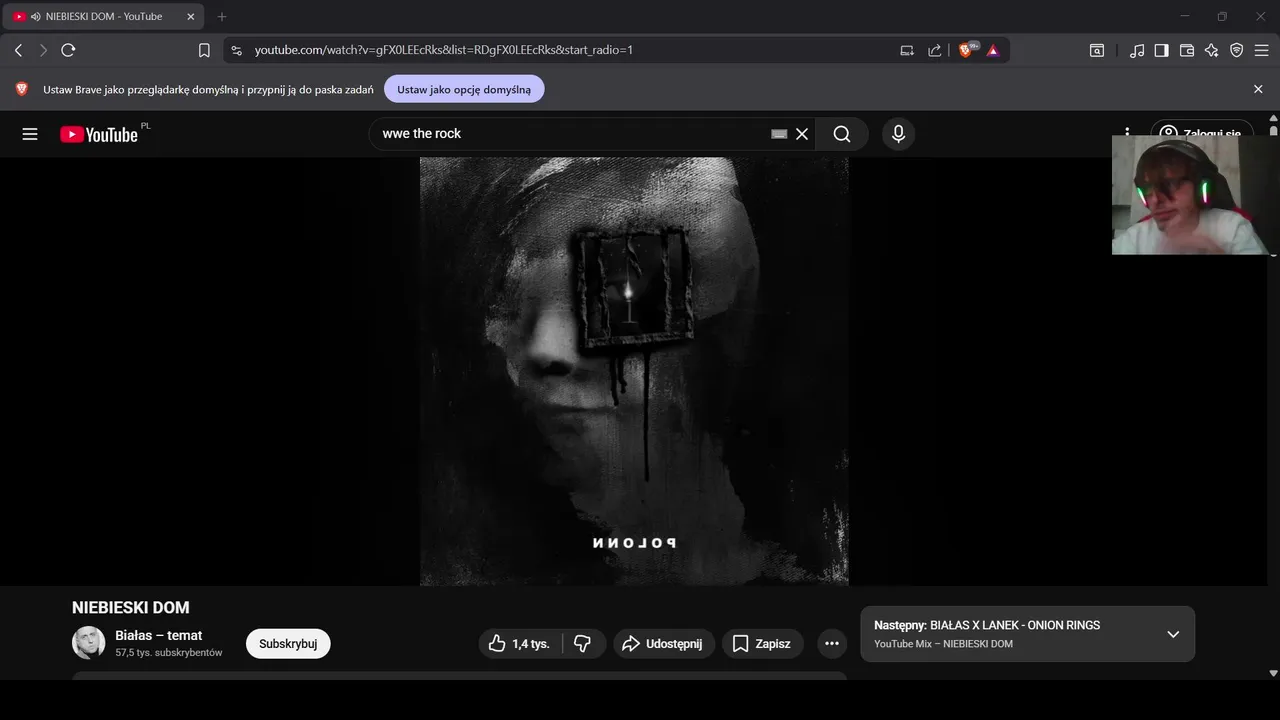Open Brave Wallet icon
This screenshot has width=1280, height=720.
point(1187,50)
